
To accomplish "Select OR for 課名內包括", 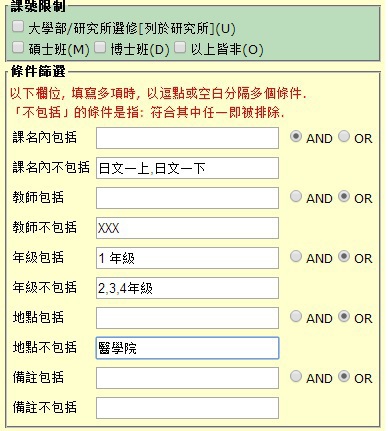I will tap(344, 136).
